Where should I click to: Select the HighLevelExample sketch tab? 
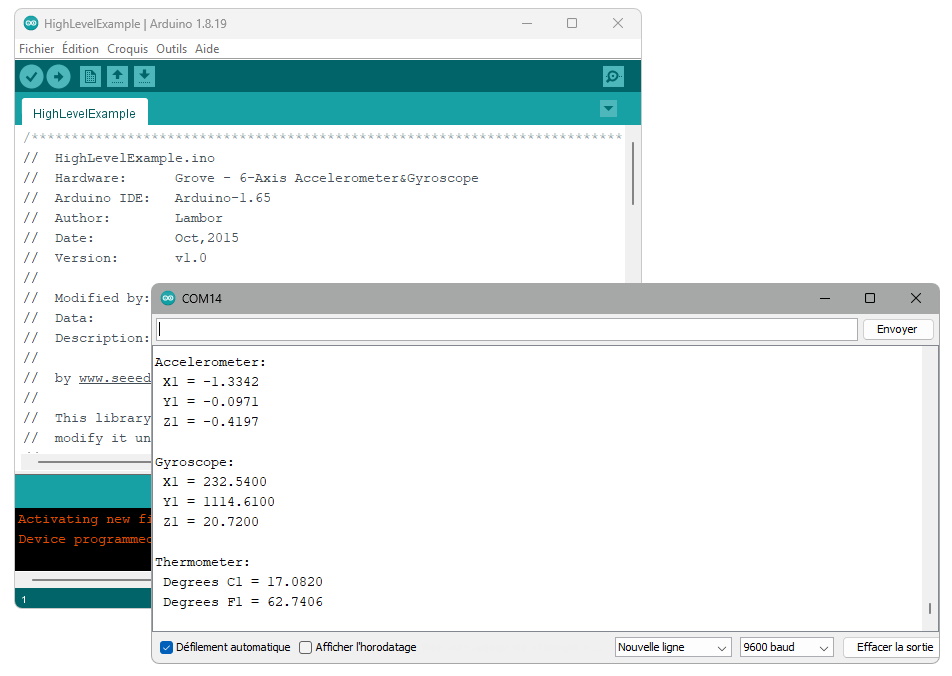[84, 113]
